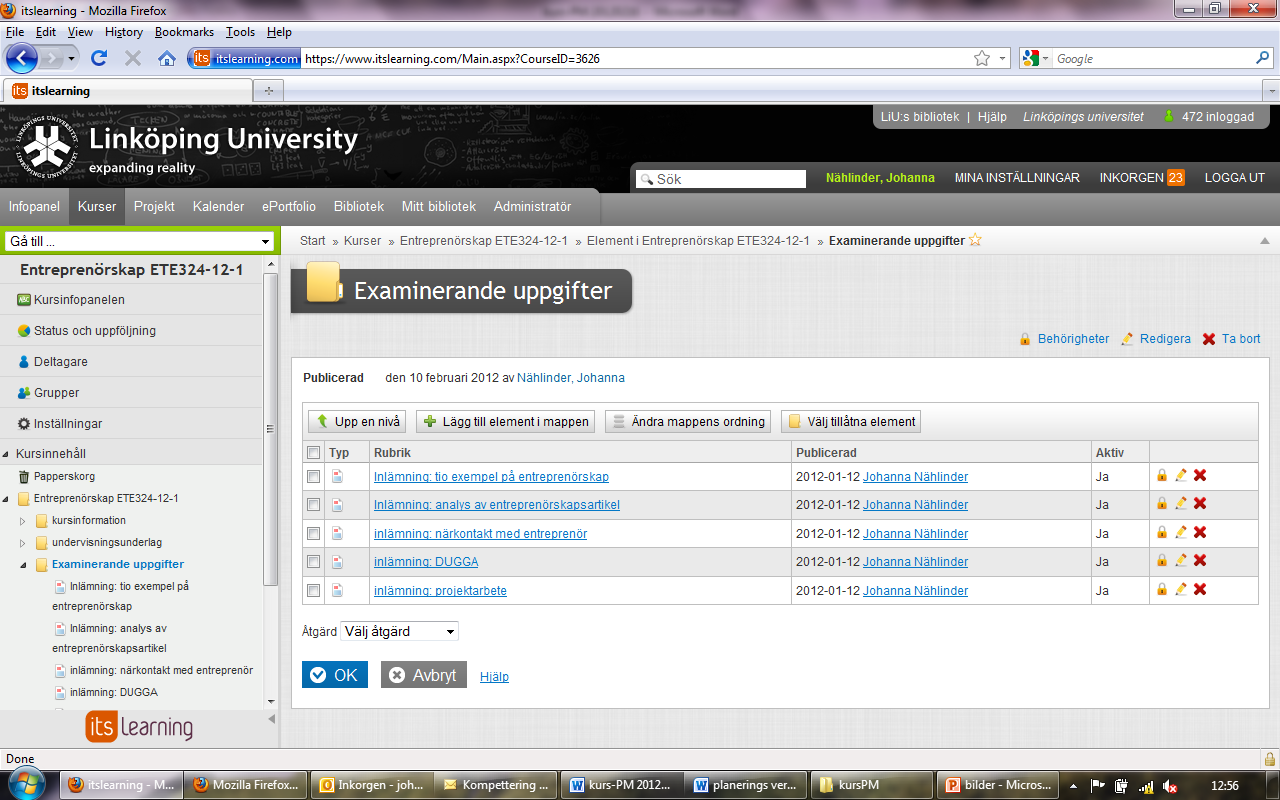The height and width of the screenshot is (800, 1280).
Task: Click the Google search input field
Action: coord(1153,58)
